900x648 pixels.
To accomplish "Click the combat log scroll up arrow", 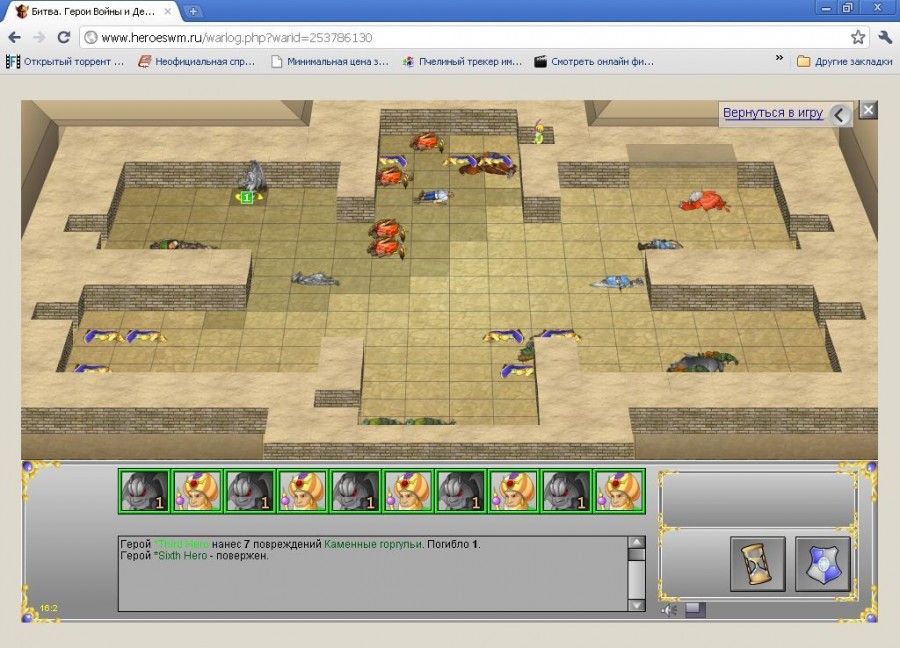I will click(637, 542).
